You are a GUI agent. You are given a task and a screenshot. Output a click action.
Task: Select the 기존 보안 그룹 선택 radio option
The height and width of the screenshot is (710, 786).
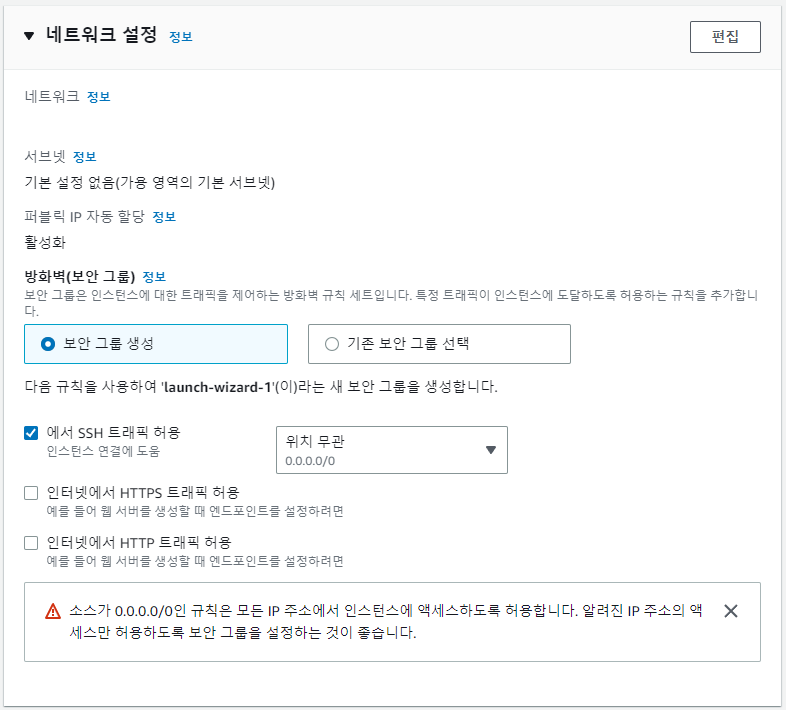(439, 344)
